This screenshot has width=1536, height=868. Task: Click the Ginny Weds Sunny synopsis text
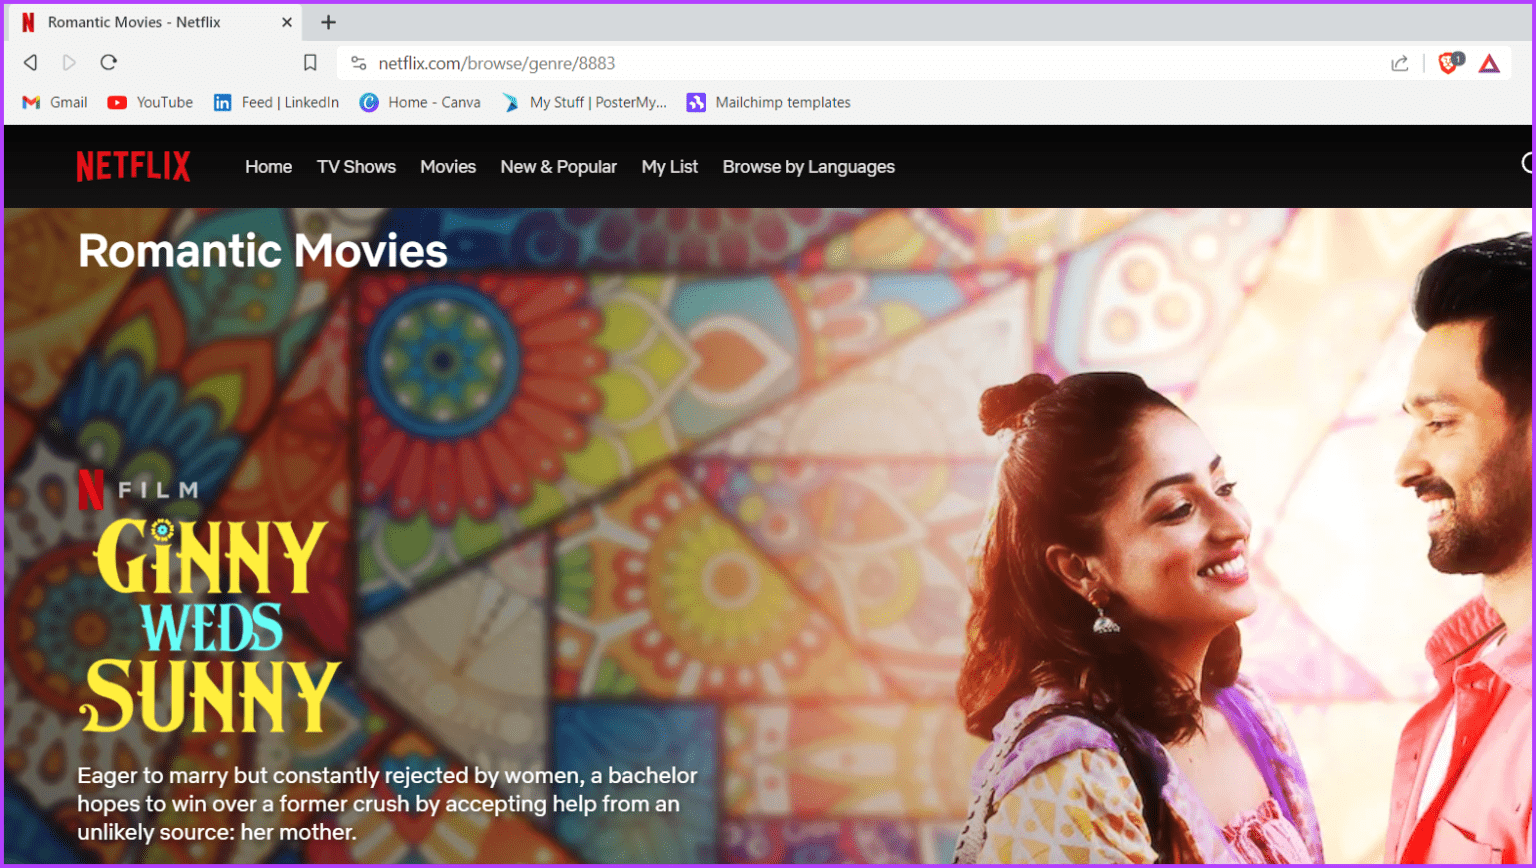tap(388, 804)
